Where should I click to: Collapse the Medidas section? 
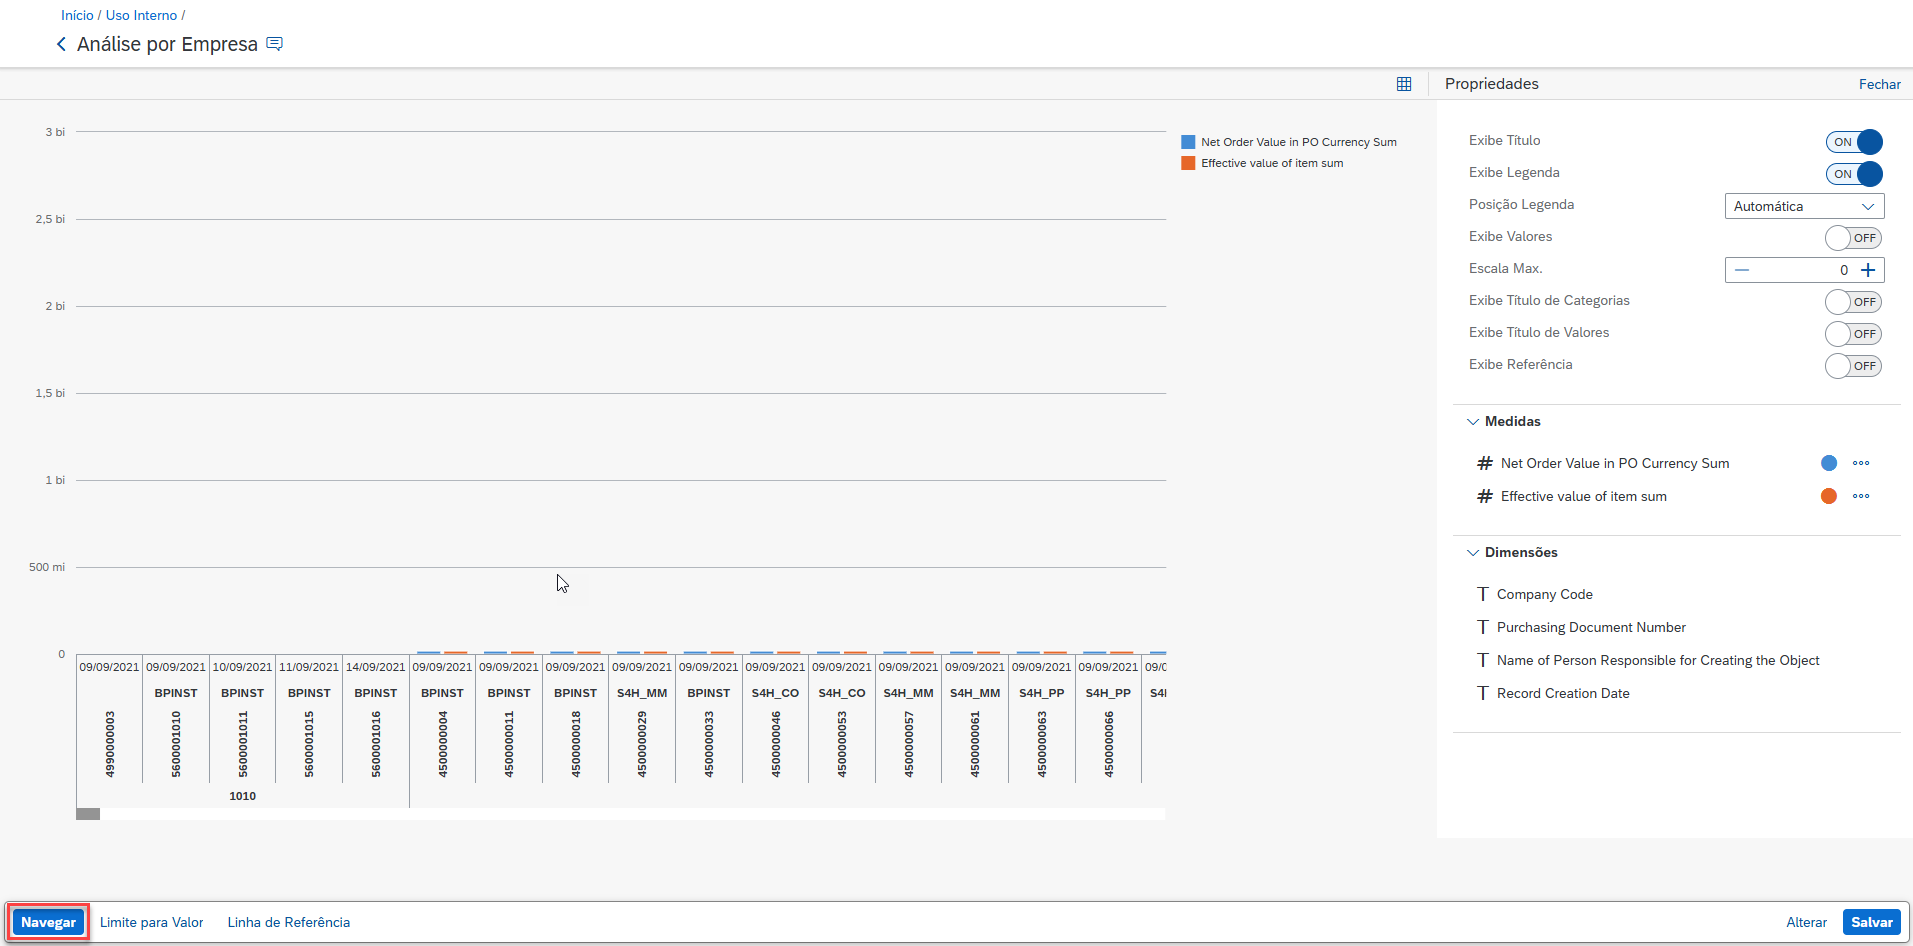pos(1473,422)
